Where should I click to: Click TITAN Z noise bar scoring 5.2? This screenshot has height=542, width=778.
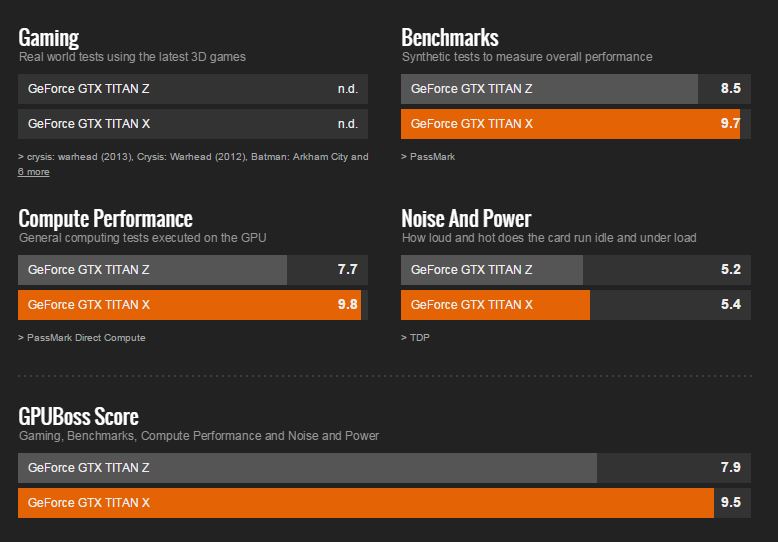coord(576,270)
